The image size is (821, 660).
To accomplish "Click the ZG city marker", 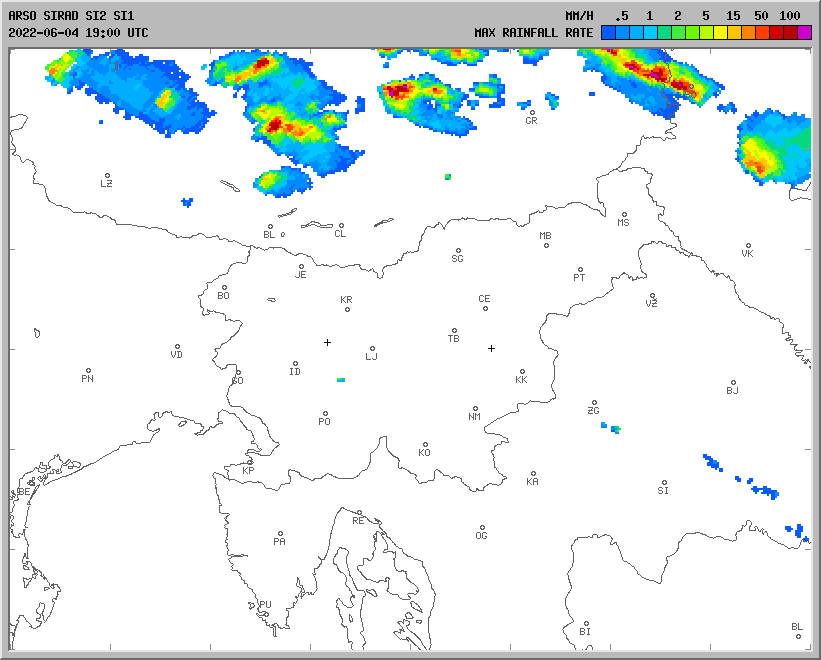I will (594, 403).
